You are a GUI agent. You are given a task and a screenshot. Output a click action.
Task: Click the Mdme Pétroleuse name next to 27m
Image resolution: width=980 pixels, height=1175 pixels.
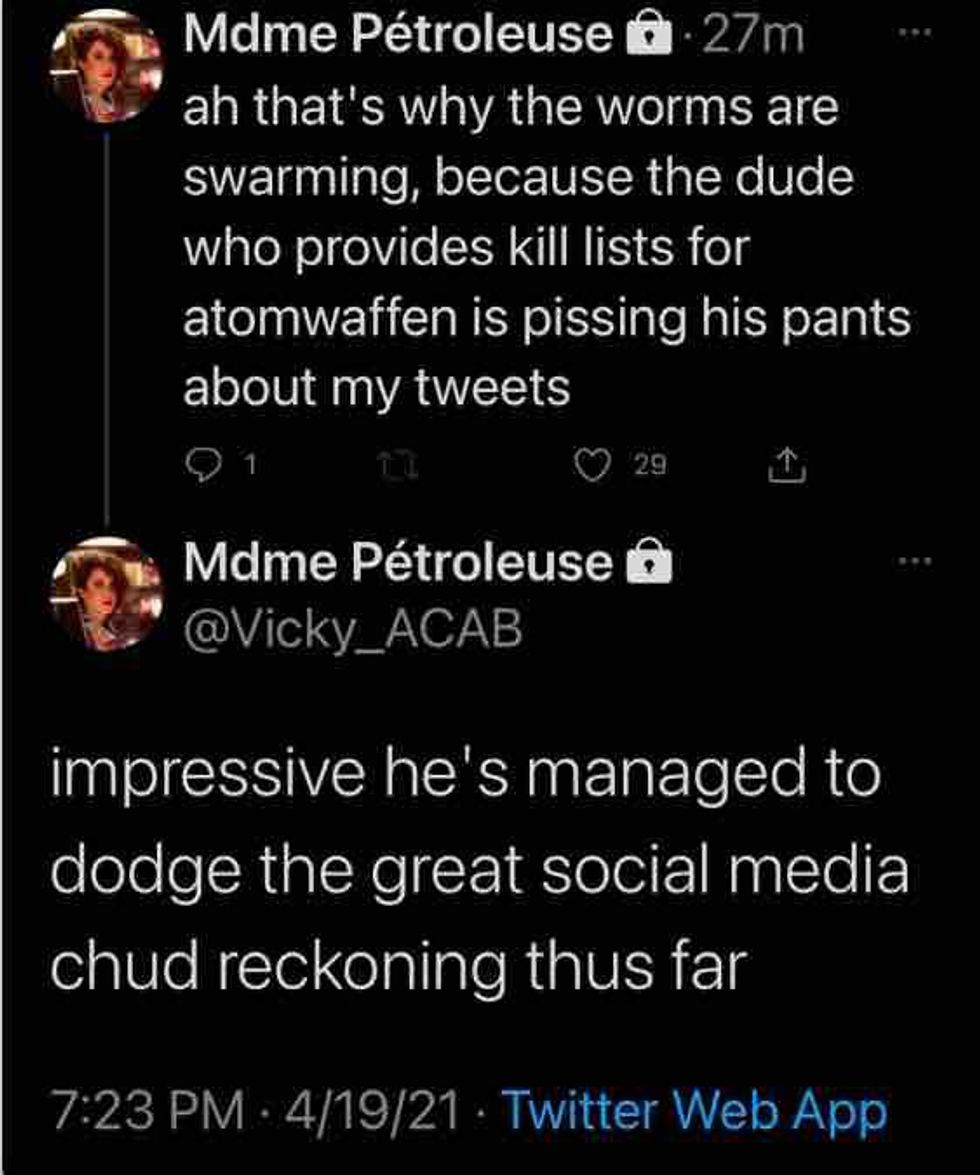398,37
